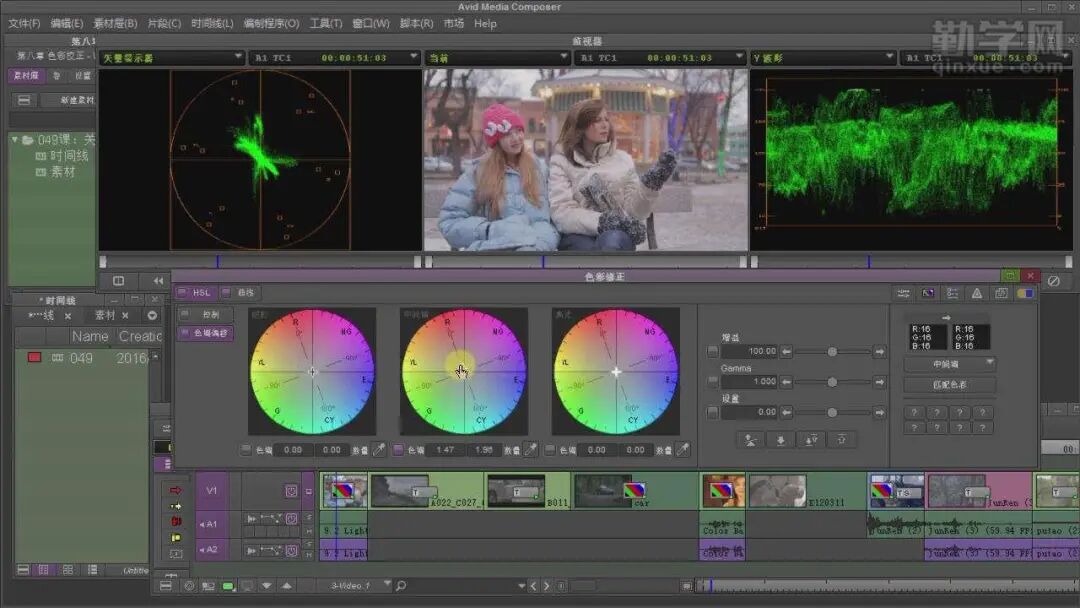Toggle the midtones hue offset checkbox

pyautogui.click(x=398, y=450)
